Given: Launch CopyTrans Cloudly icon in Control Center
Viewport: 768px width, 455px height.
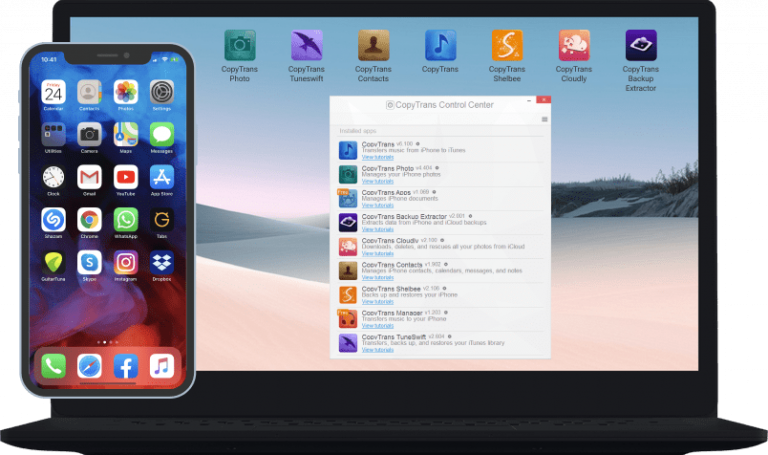Looking at the screenshot, I should [x=348, y=246].
